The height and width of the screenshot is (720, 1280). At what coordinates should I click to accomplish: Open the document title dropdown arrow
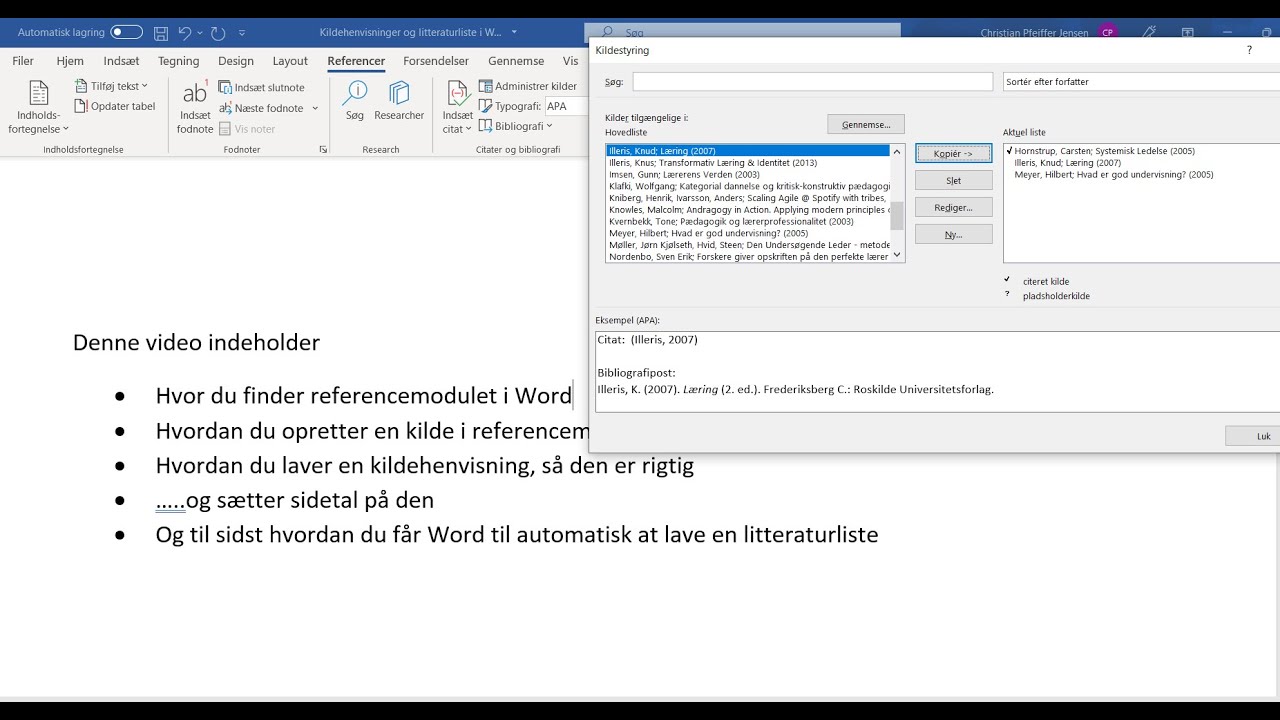click(514, 32)
